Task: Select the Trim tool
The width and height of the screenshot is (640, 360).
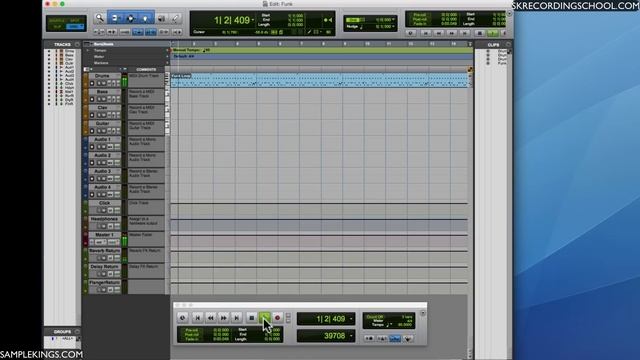Action: point(115,18)
